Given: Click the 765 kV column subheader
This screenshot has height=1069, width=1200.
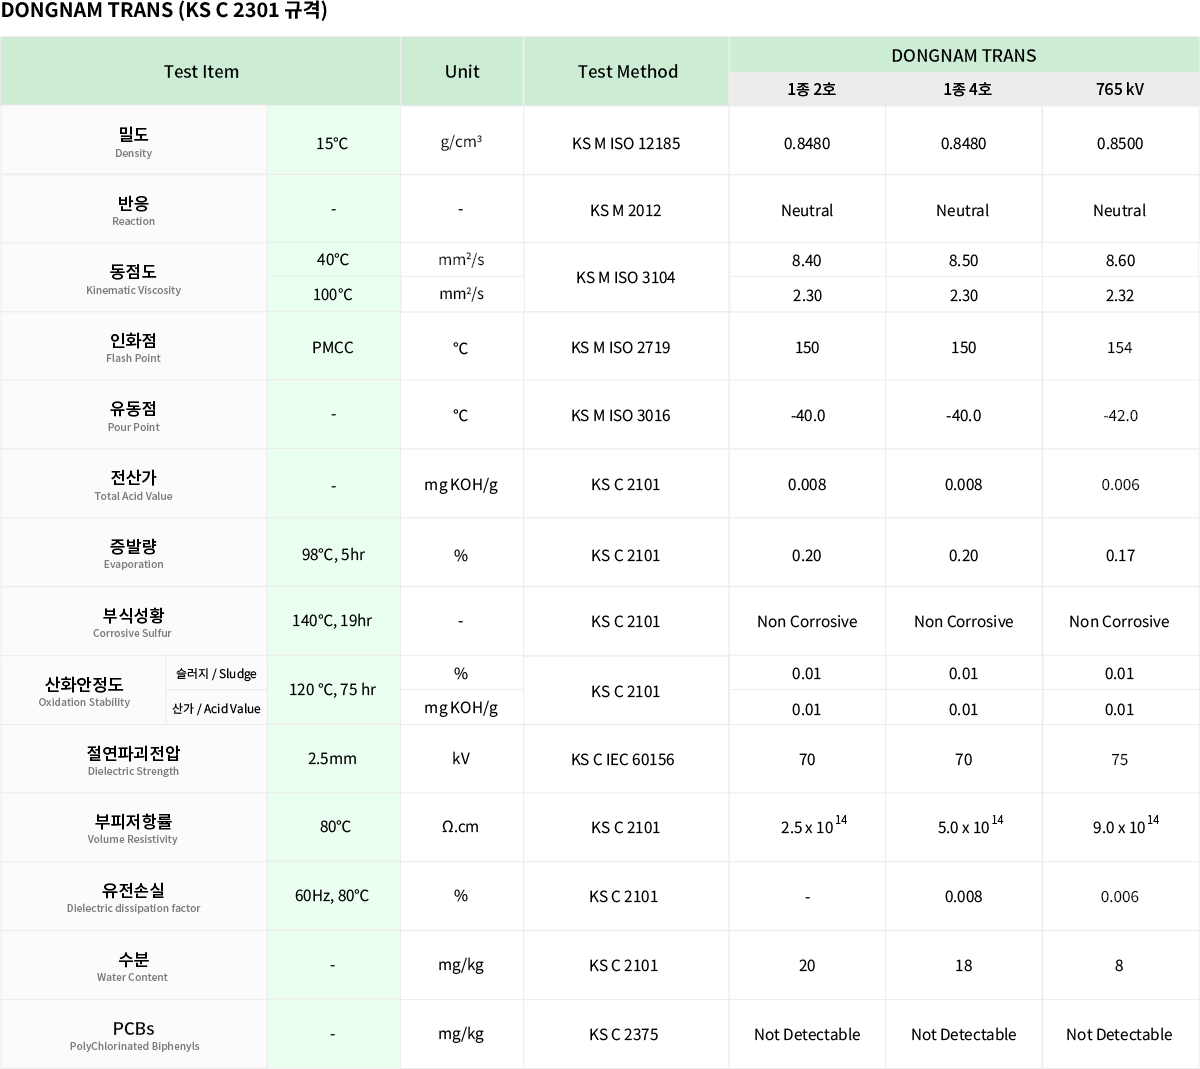Looking at the screenshot, I should click(1120, 89).
